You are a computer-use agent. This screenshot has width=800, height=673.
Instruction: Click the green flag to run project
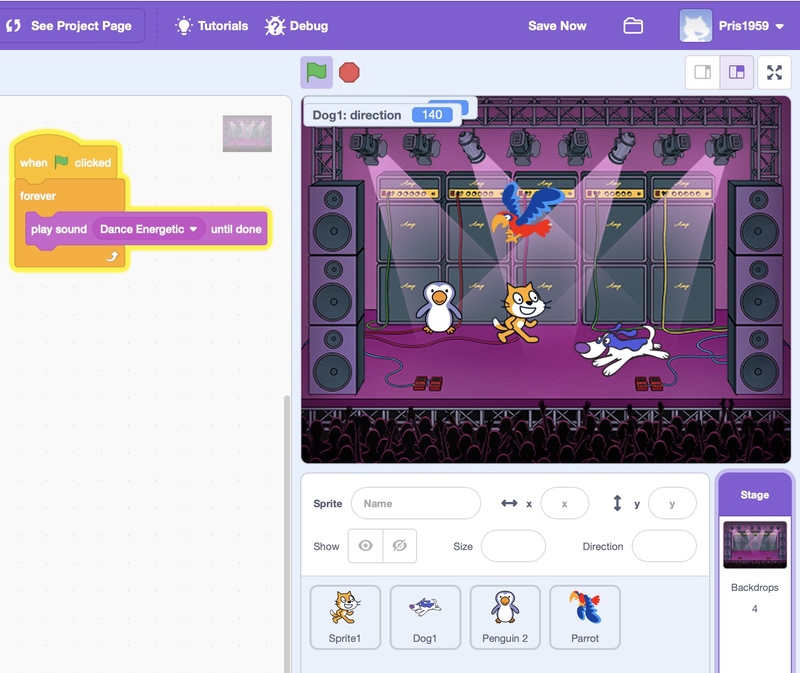click(316, 72)
